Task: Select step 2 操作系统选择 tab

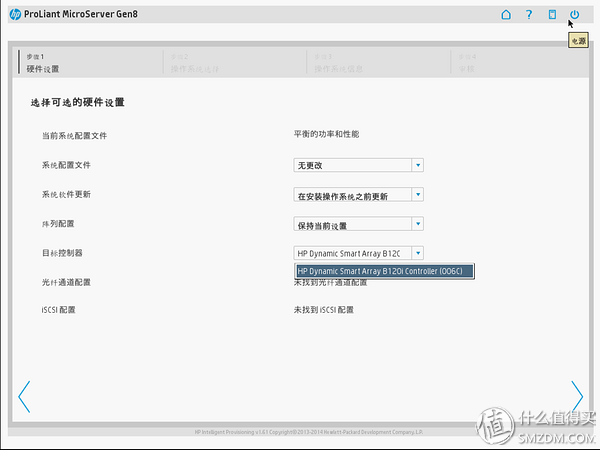Action: (x=234, y=62)
